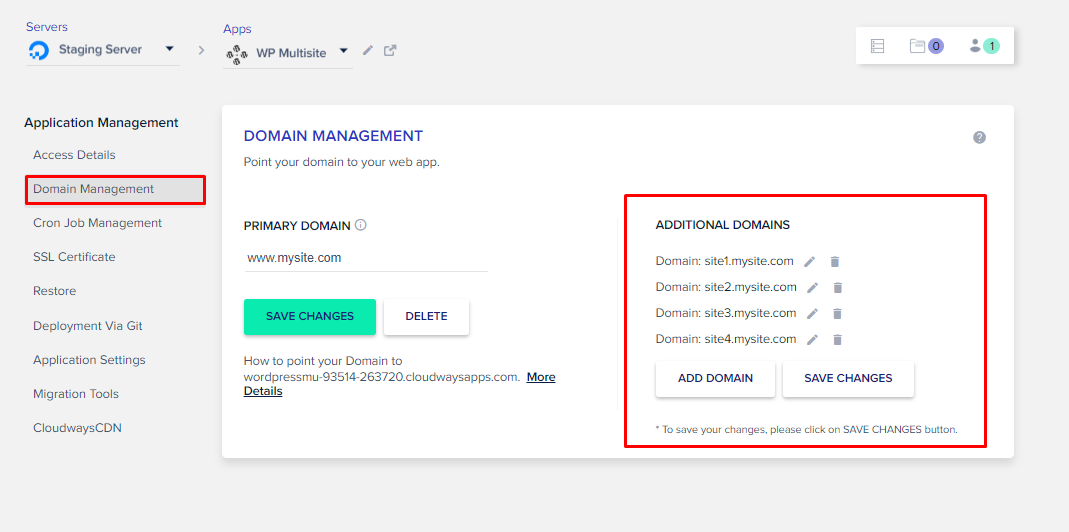Viewport: 1069px width, 532px height.
Task: Open the Access Details section
Action: click(x=74, y=155)
